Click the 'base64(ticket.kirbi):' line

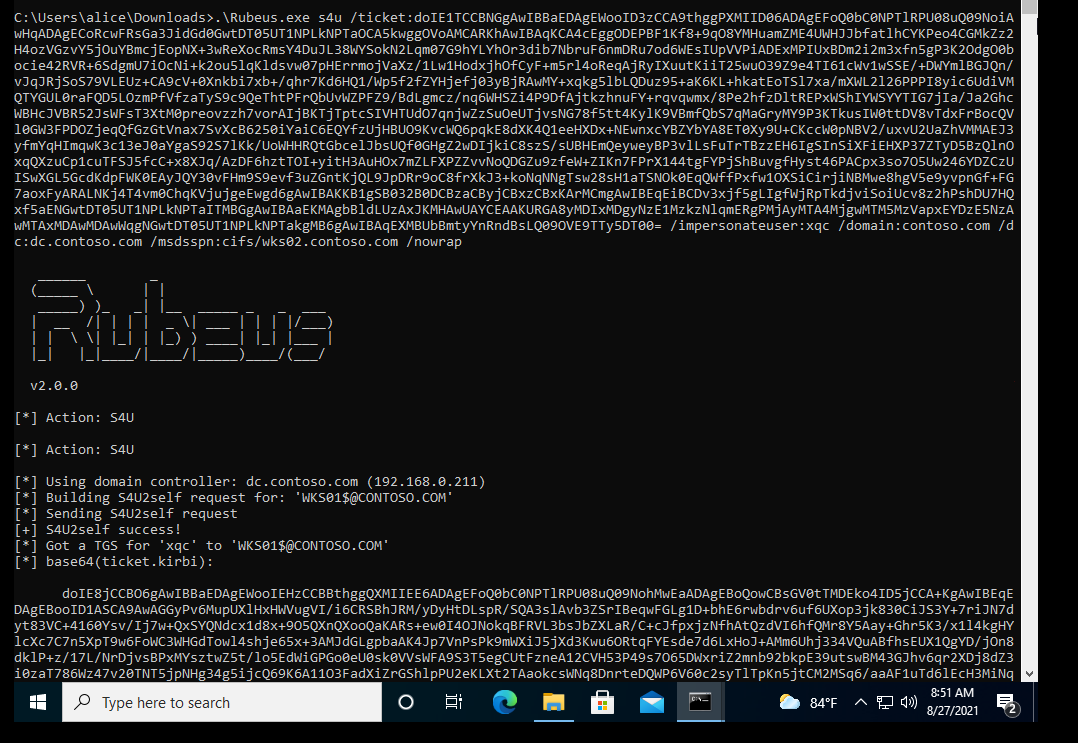coord(114,562)
